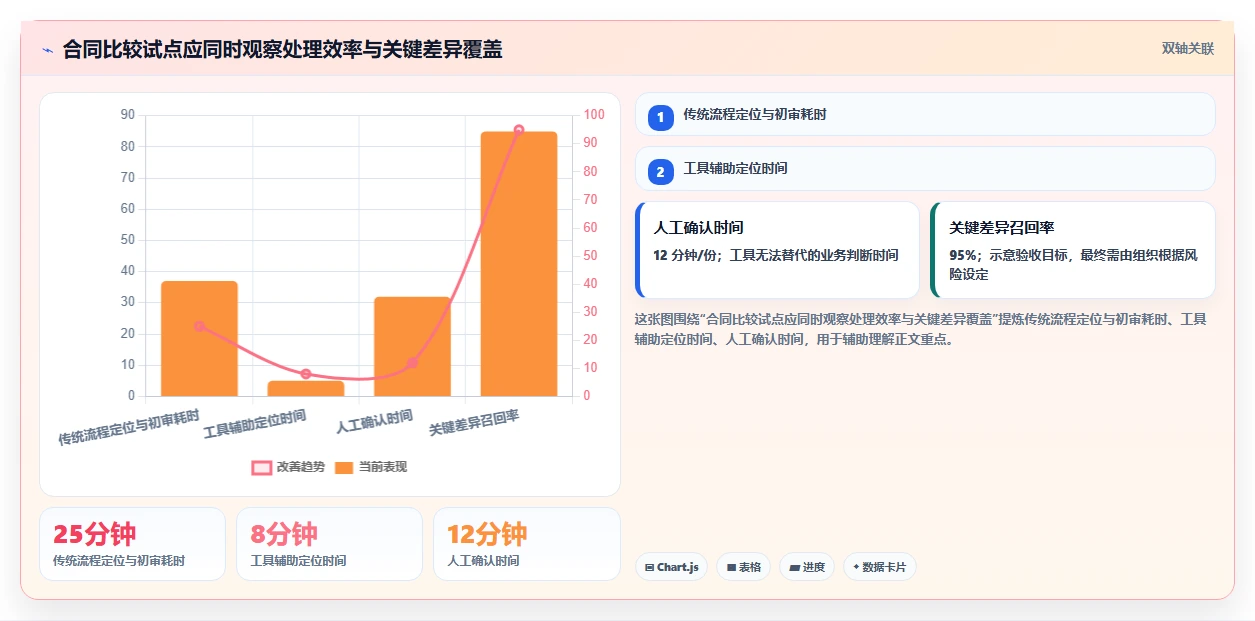This screenshot has width=1255, height=621.
Task: Click the 人工确认时间 orange bar
Action: pyautogui.click(x=412, y=346)
